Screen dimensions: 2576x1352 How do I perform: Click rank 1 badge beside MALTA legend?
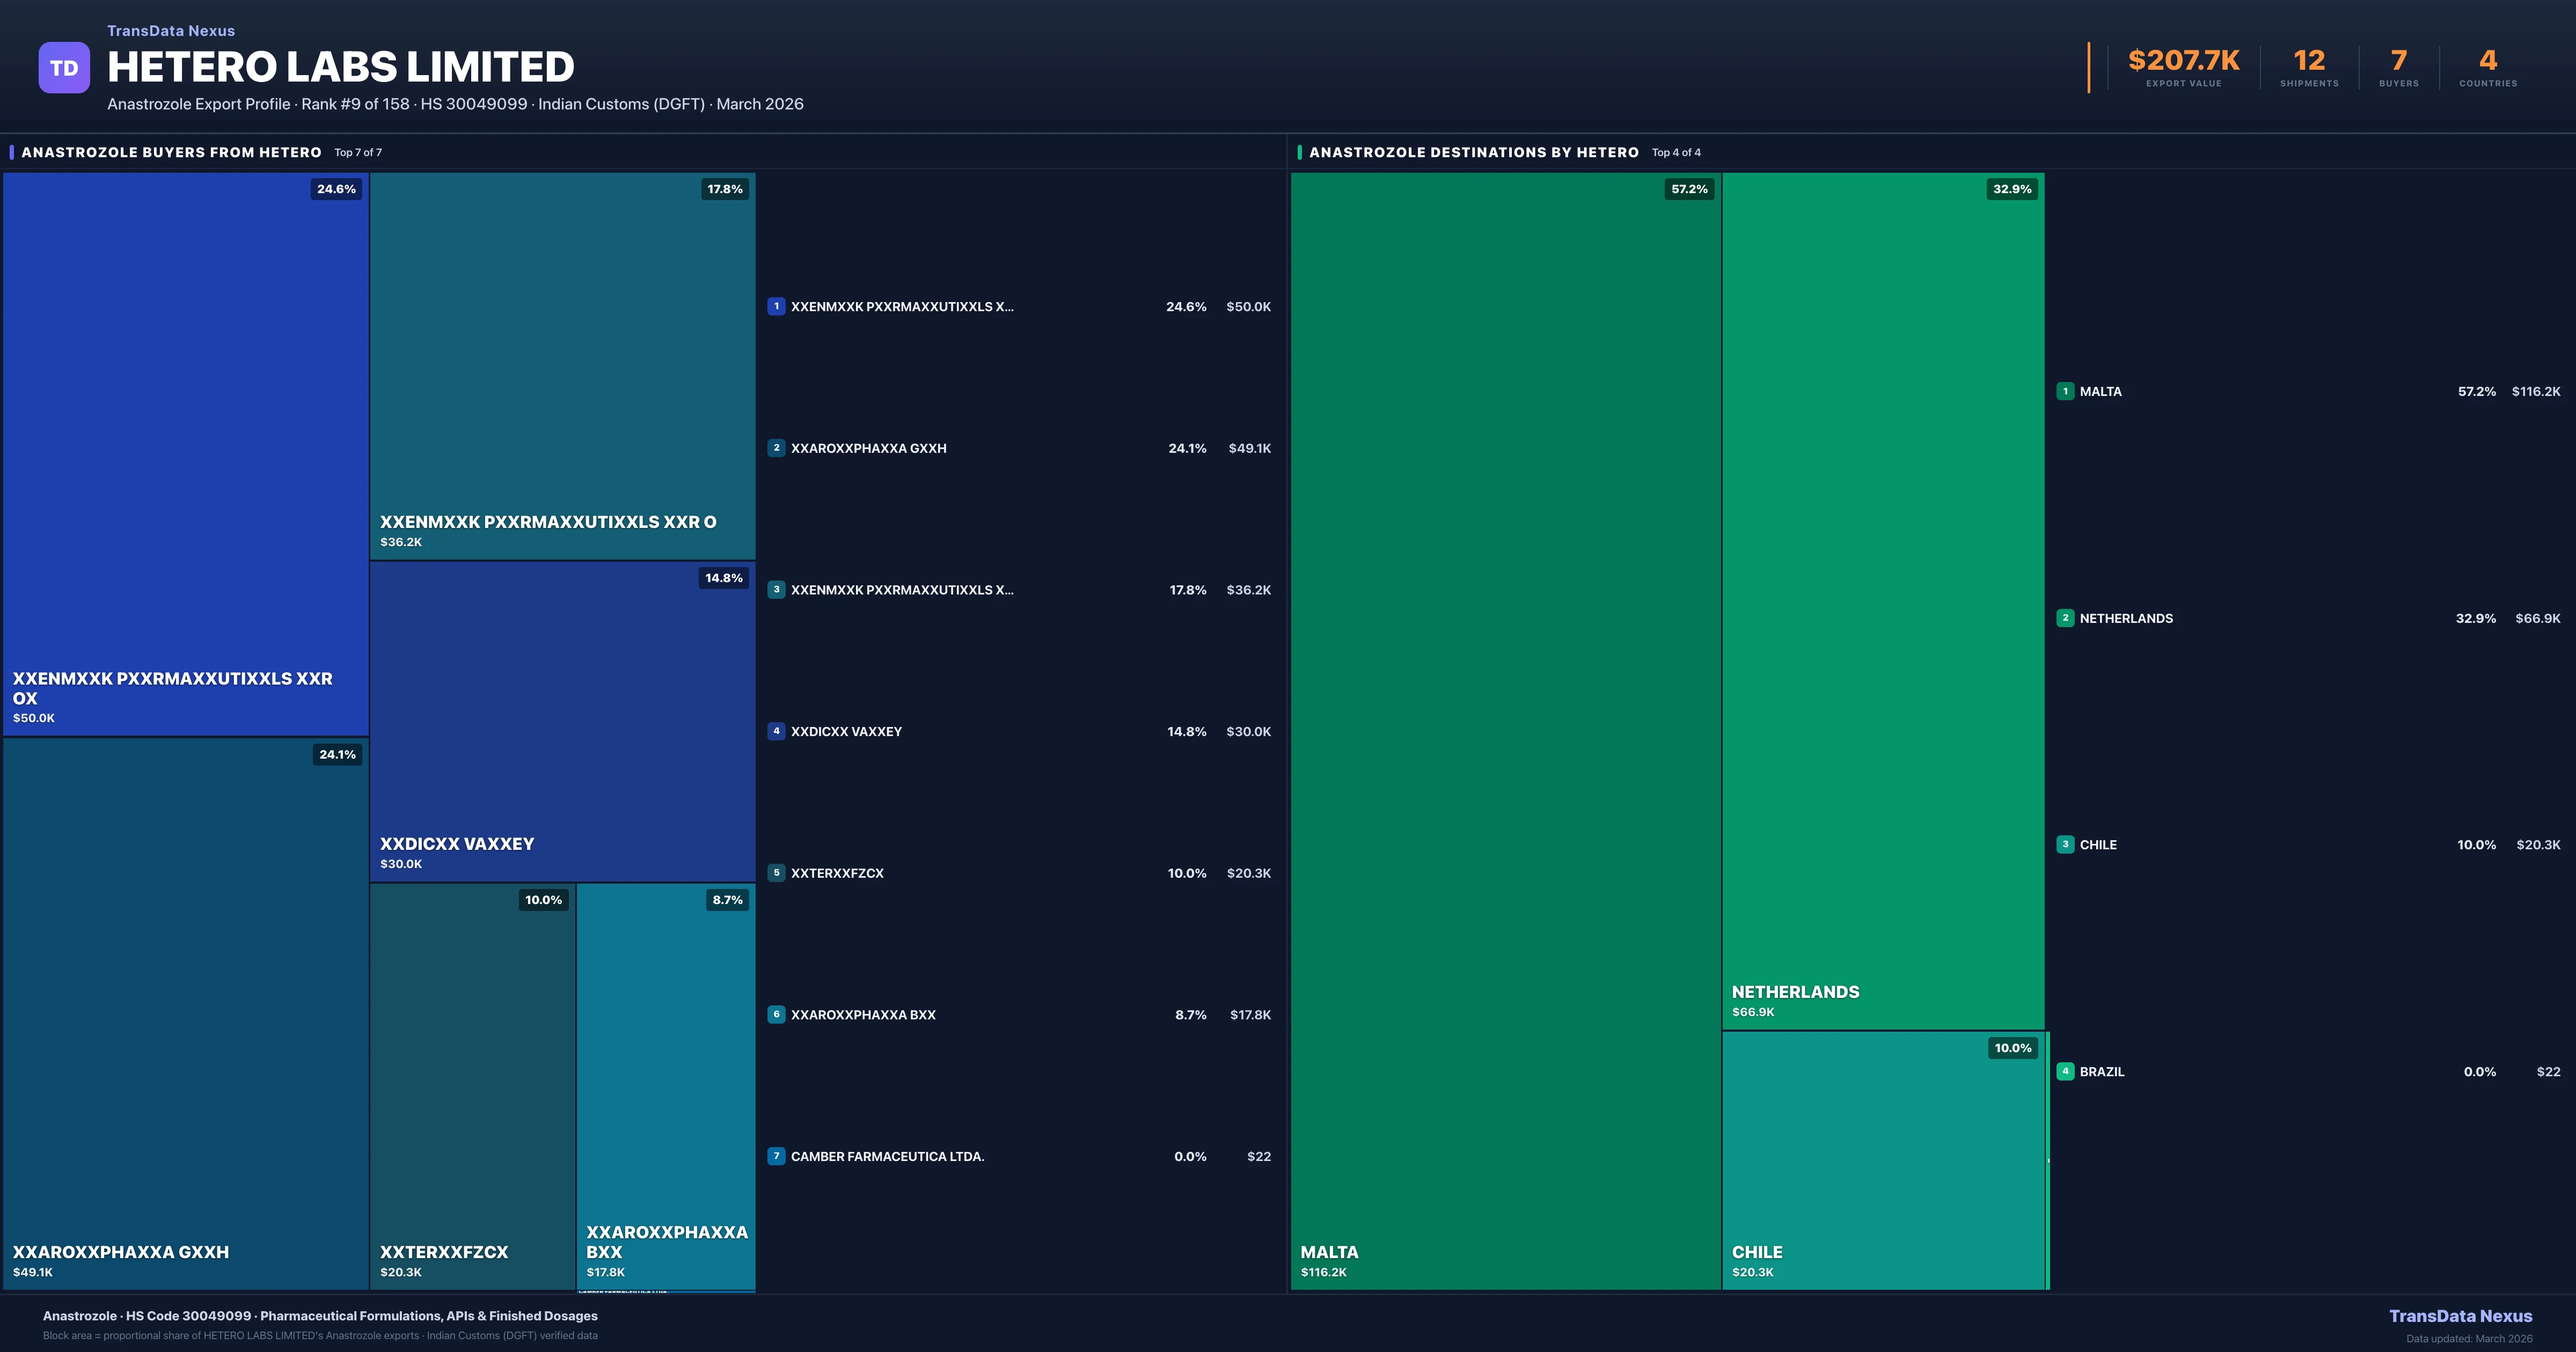(x=2065, y=392)
